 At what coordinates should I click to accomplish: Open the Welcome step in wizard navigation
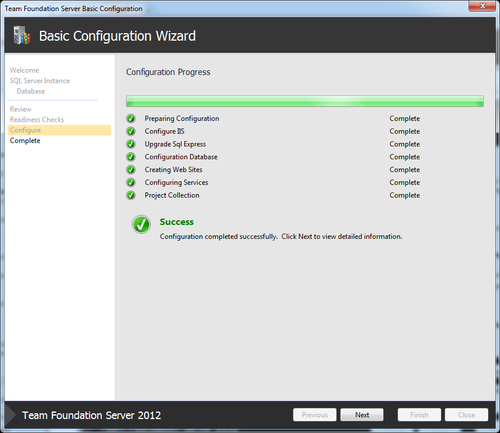point(24,70)
